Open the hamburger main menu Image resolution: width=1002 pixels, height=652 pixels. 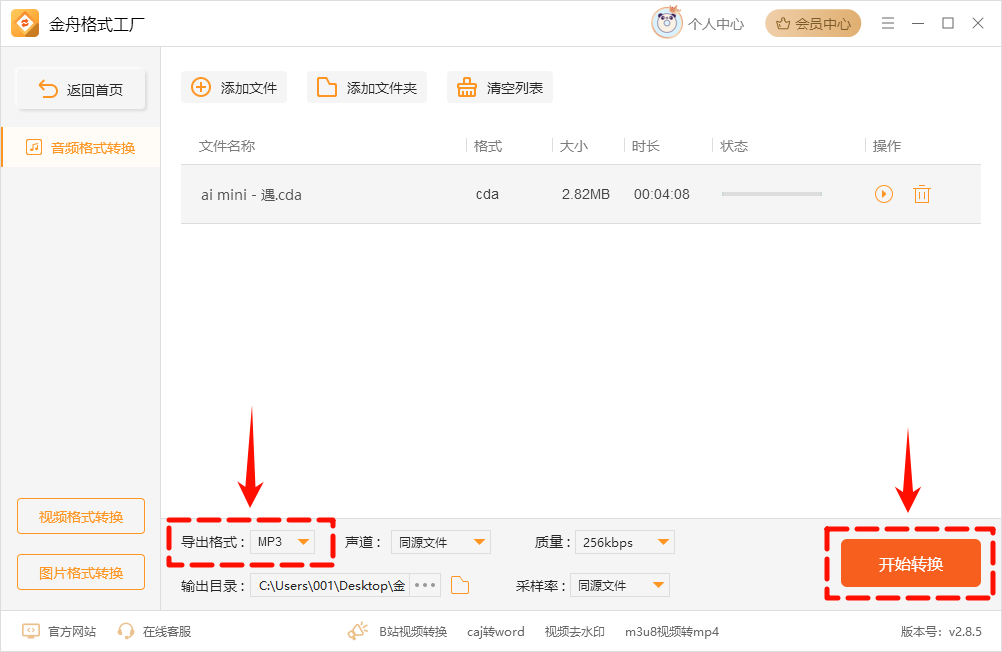[x=888, y=24]
